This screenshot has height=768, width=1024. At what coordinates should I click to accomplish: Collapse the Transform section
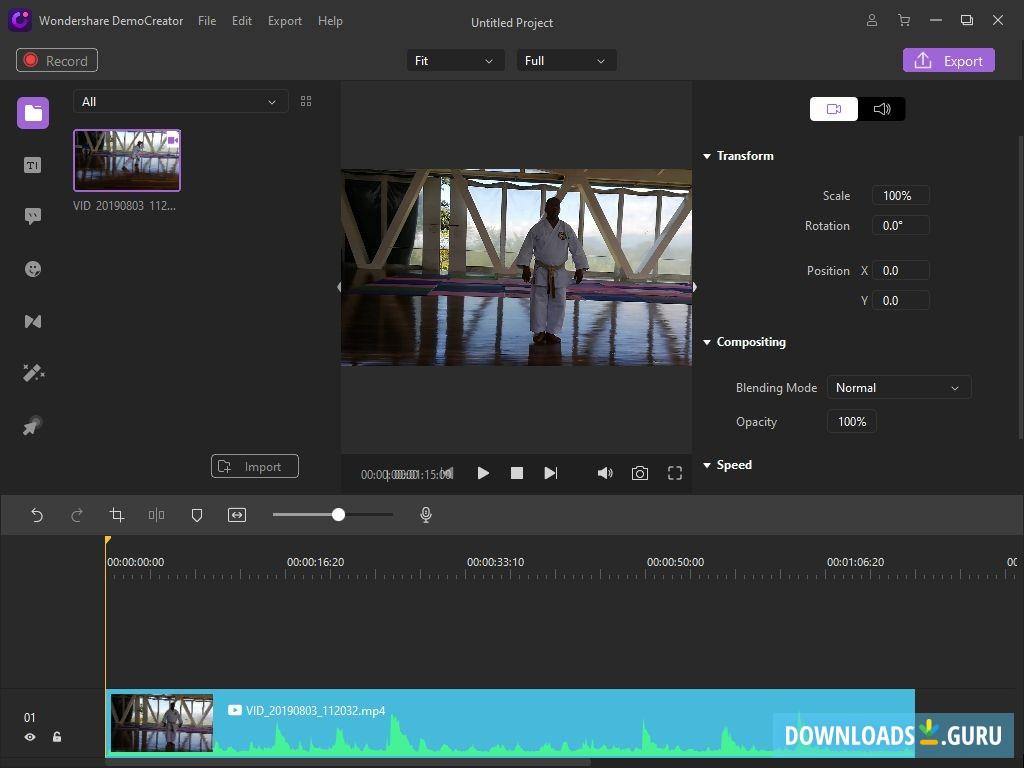coord(707,156)
